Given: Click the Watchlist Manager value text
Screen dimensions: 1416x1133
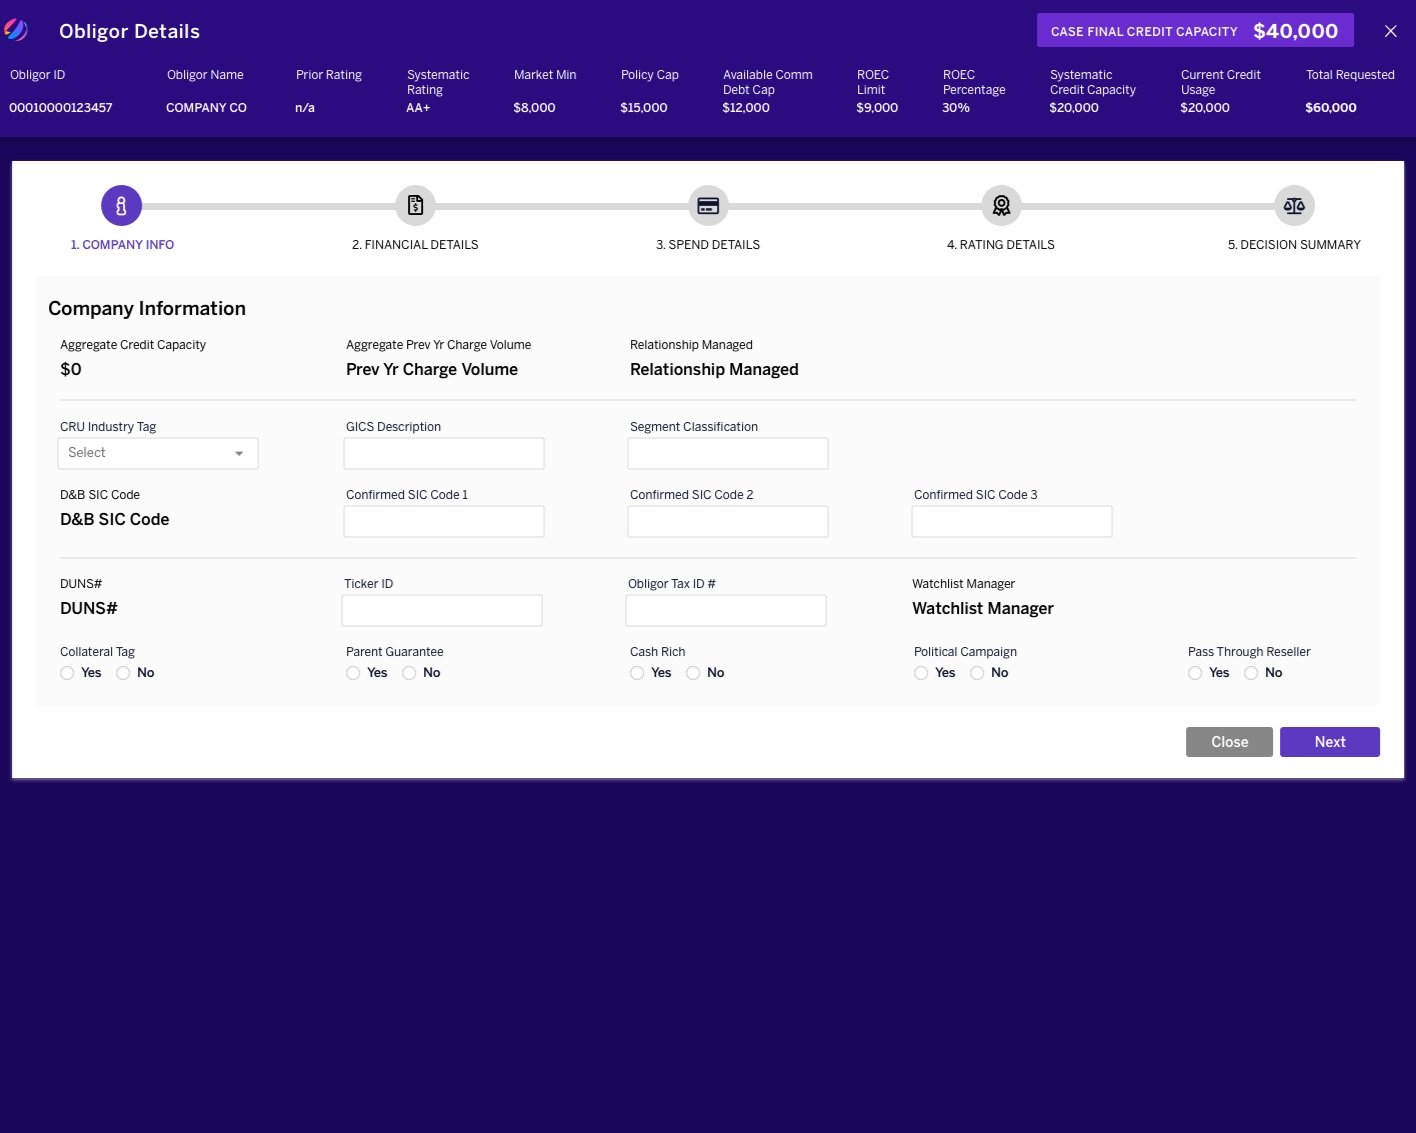Looking at the screenshot, I should click(x=983, y=609).
